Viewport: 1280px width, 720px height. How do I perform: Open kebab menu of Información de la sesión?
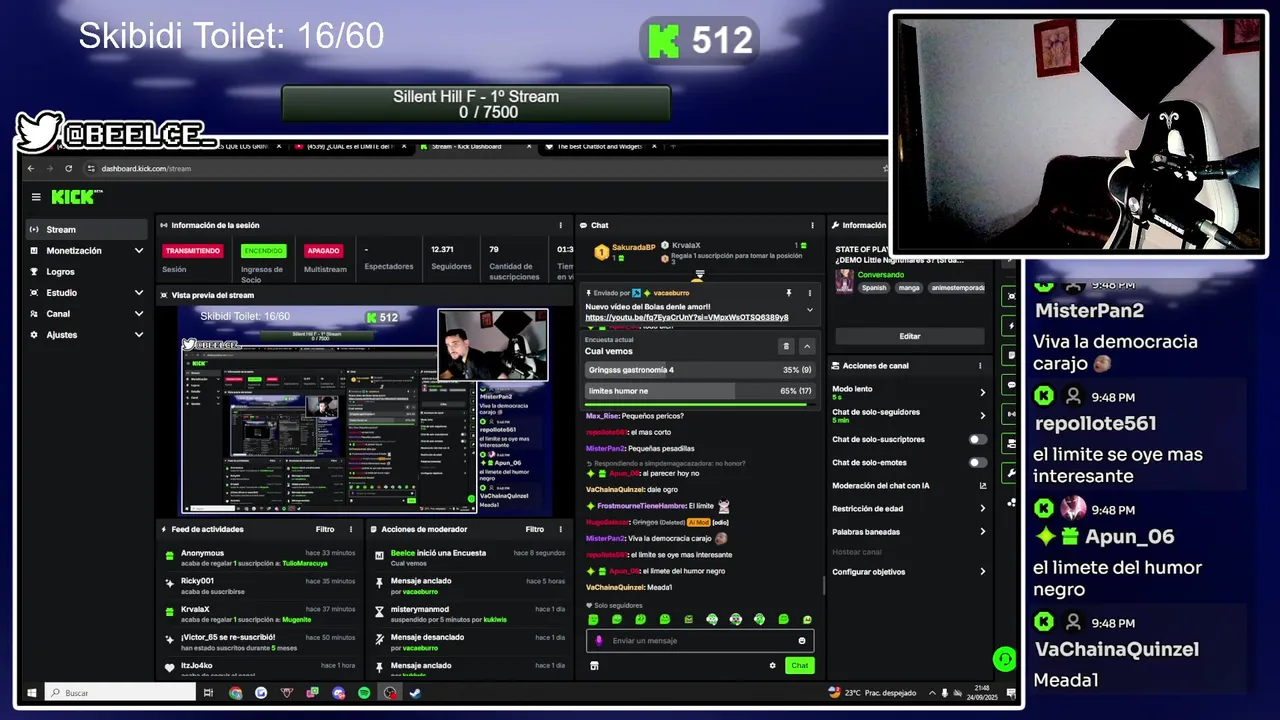tap(560, 225)
